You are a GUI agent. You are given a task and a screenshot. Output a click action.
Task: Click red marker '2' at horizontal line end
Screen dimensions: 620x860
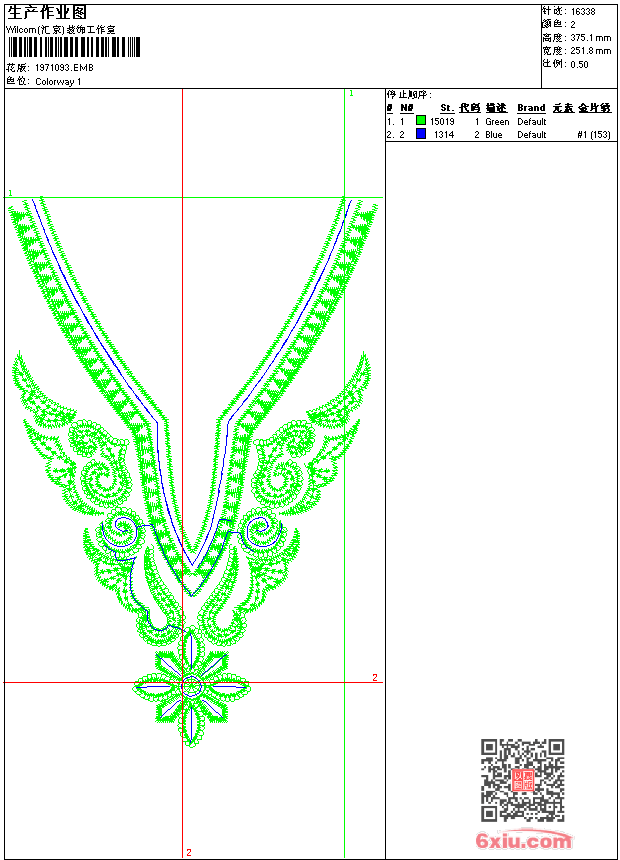(x=375, y=677)
